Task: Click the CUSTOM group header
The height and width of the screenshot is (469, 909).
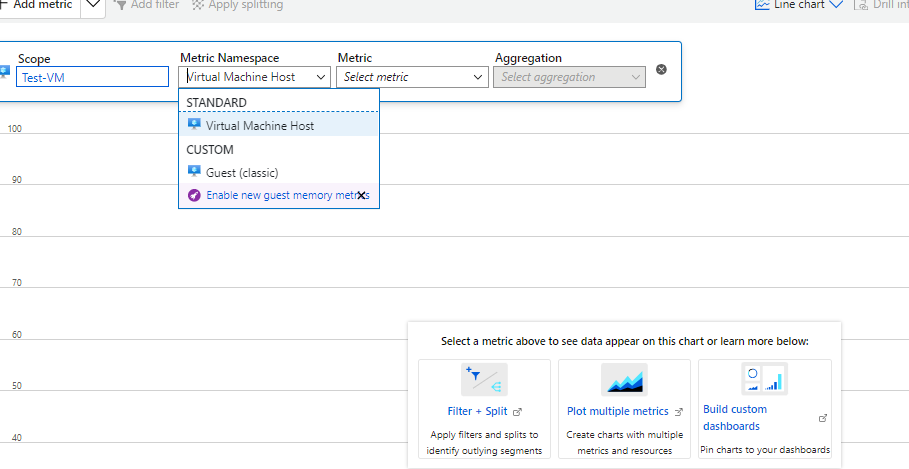Action: 210,150
